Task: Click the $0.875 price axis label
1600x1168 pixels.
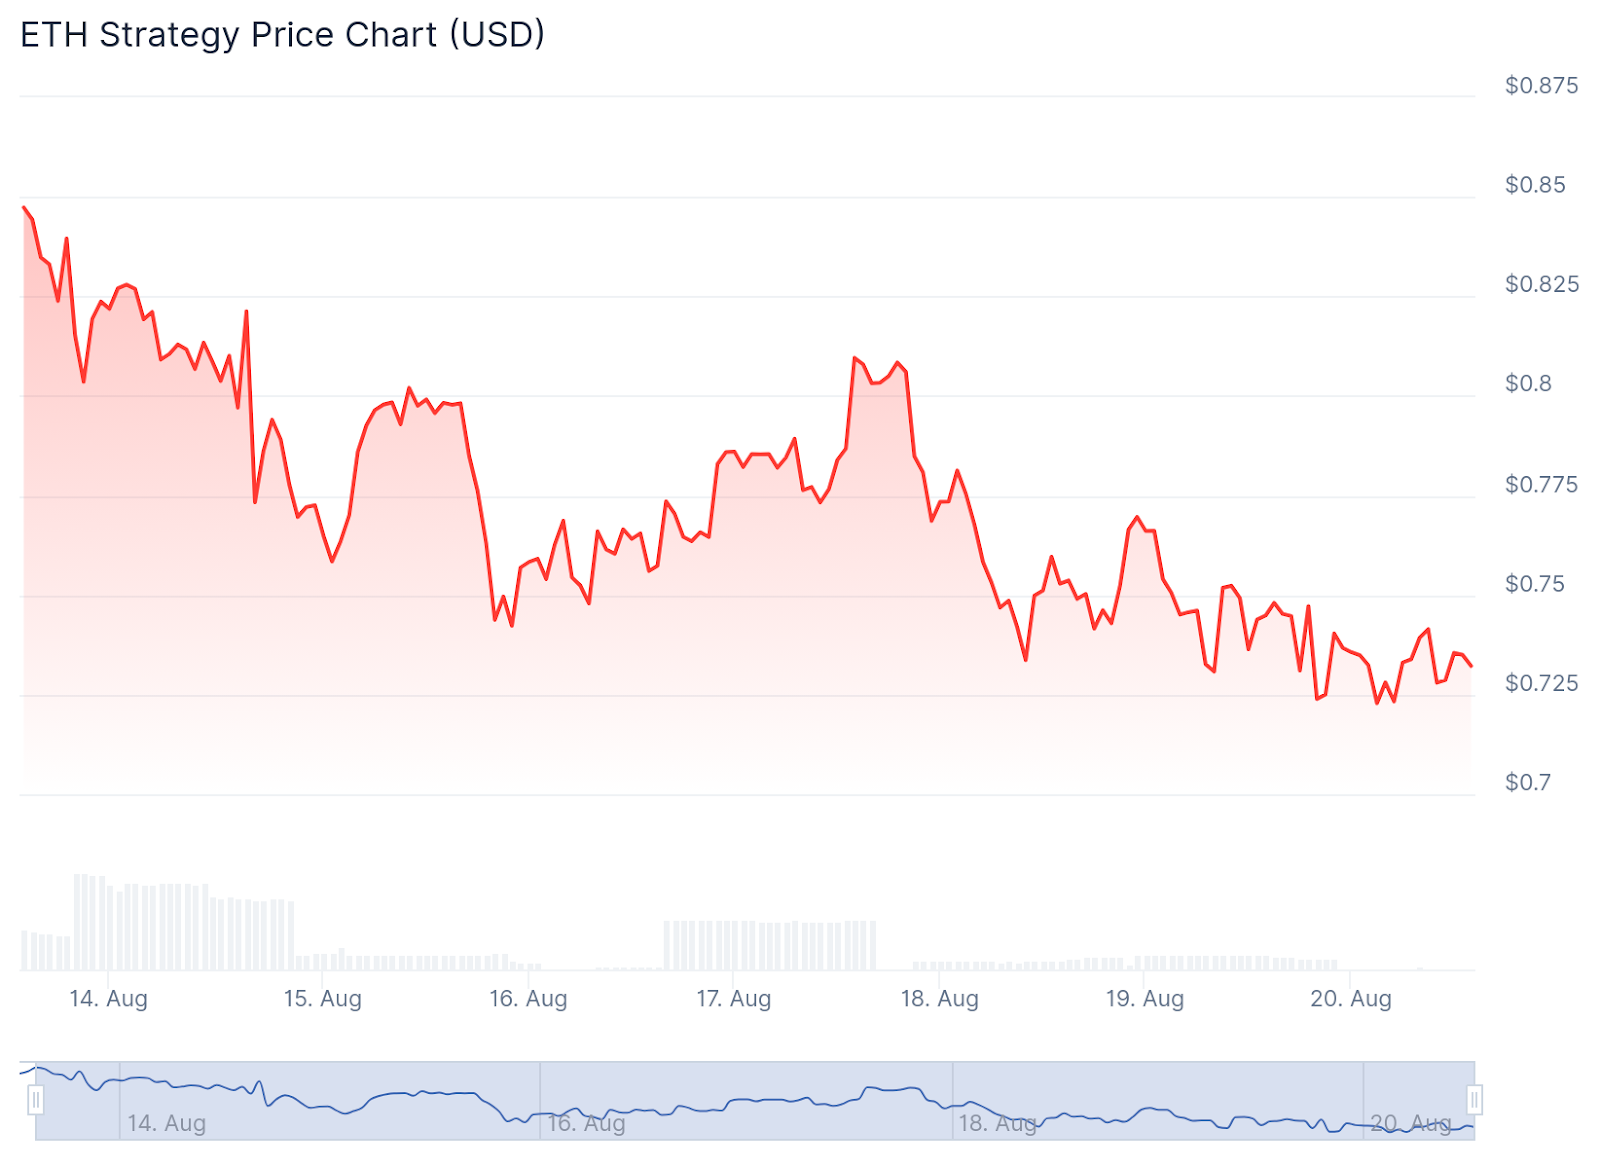Action: click(1541, 86)
